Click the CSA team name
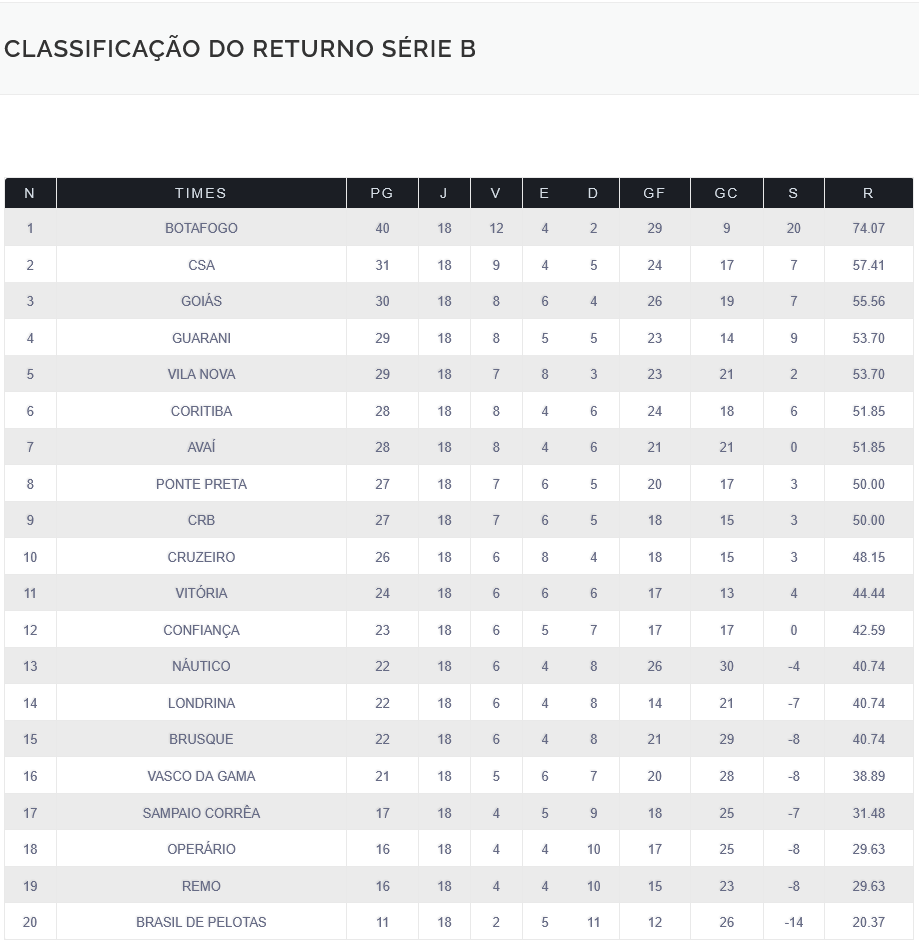 pyautogui.click(x=201, y=265)
